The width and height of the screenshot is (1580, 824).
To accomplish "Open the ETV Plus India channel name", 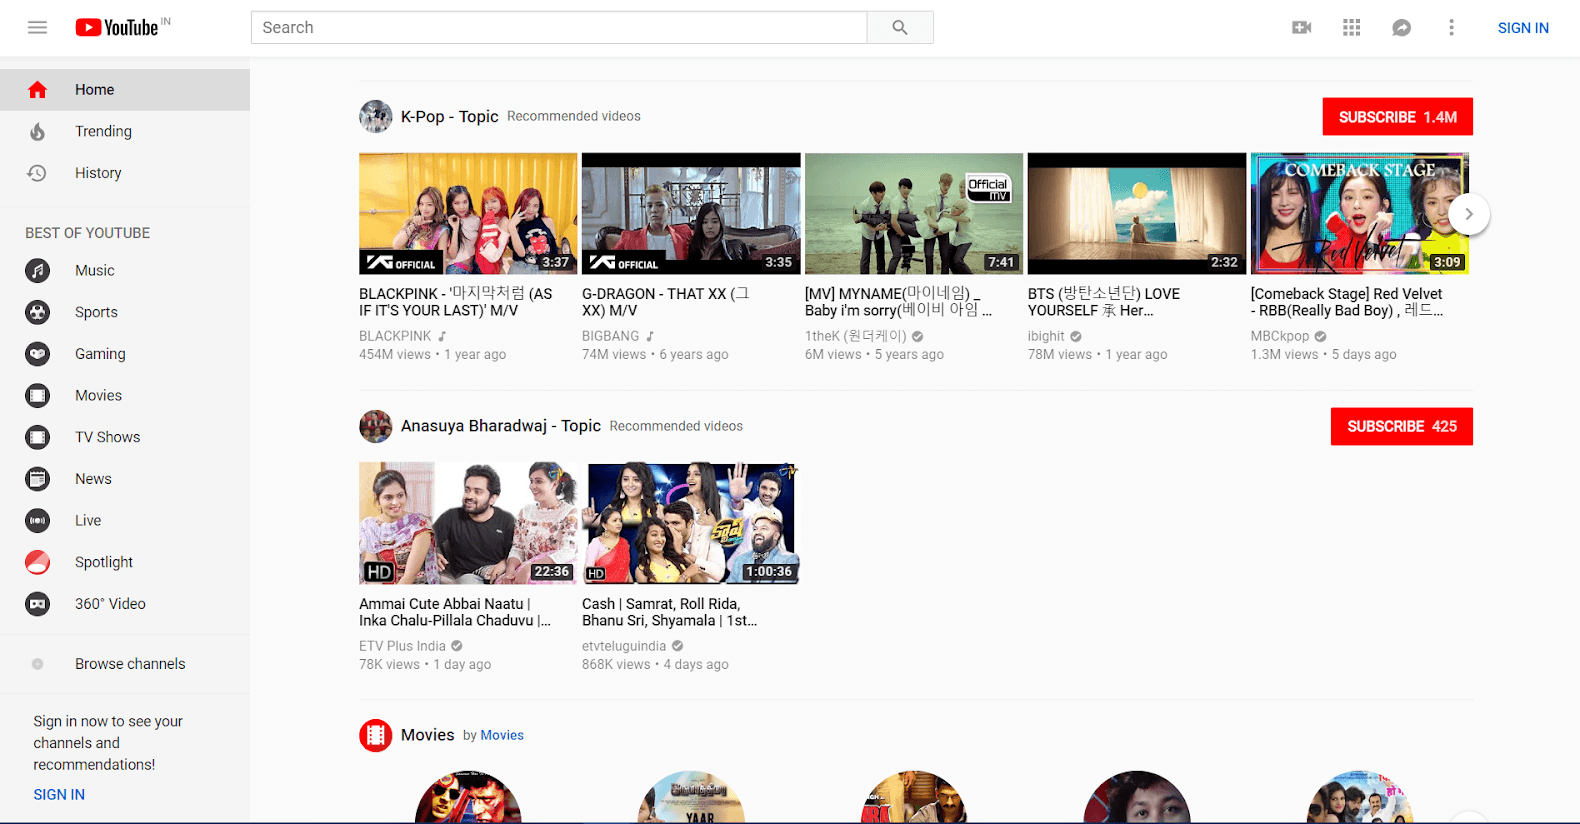I will pyautogui.click(x=402, y=646).
